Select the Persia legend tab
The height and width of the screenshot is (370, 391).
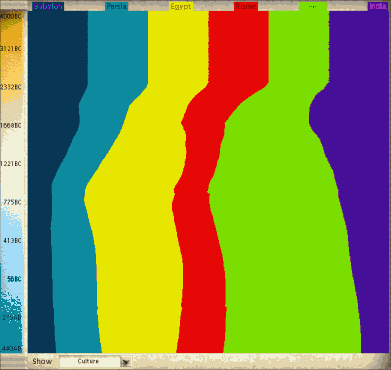(116, 6)
